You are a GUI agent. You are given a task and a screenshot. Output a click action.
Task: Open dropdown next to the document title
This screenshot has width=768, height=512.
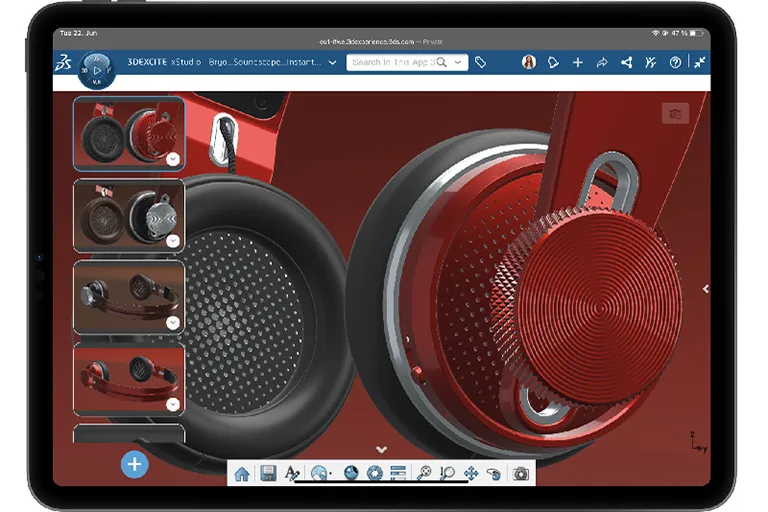[x=332, y=62]
